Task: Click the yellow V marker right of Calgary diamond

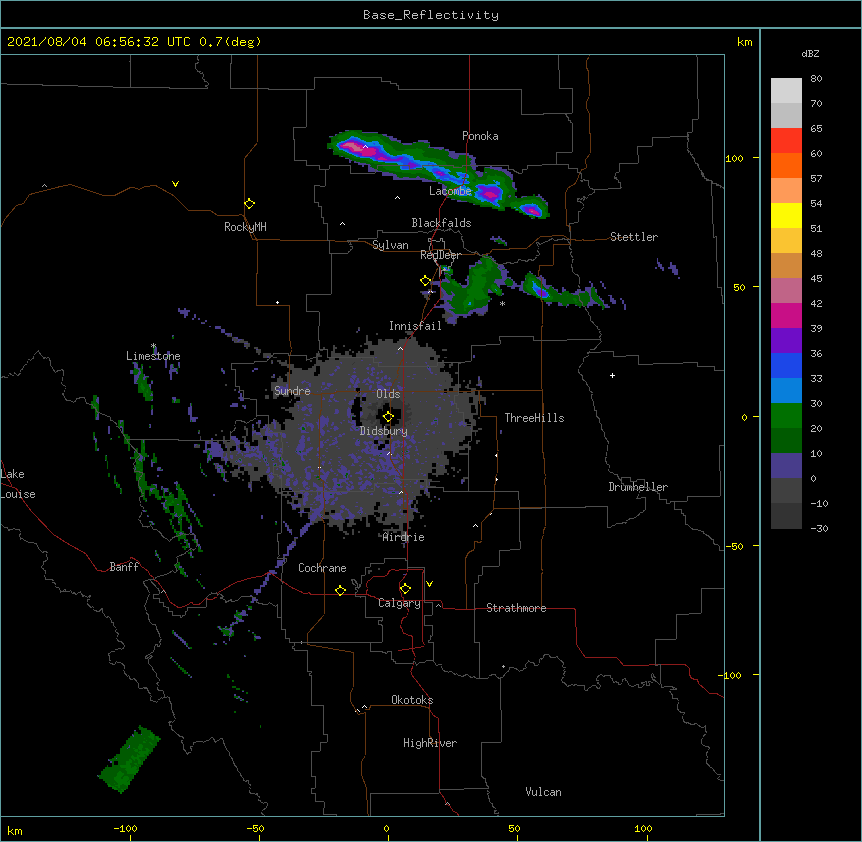Action: point(429,584)
